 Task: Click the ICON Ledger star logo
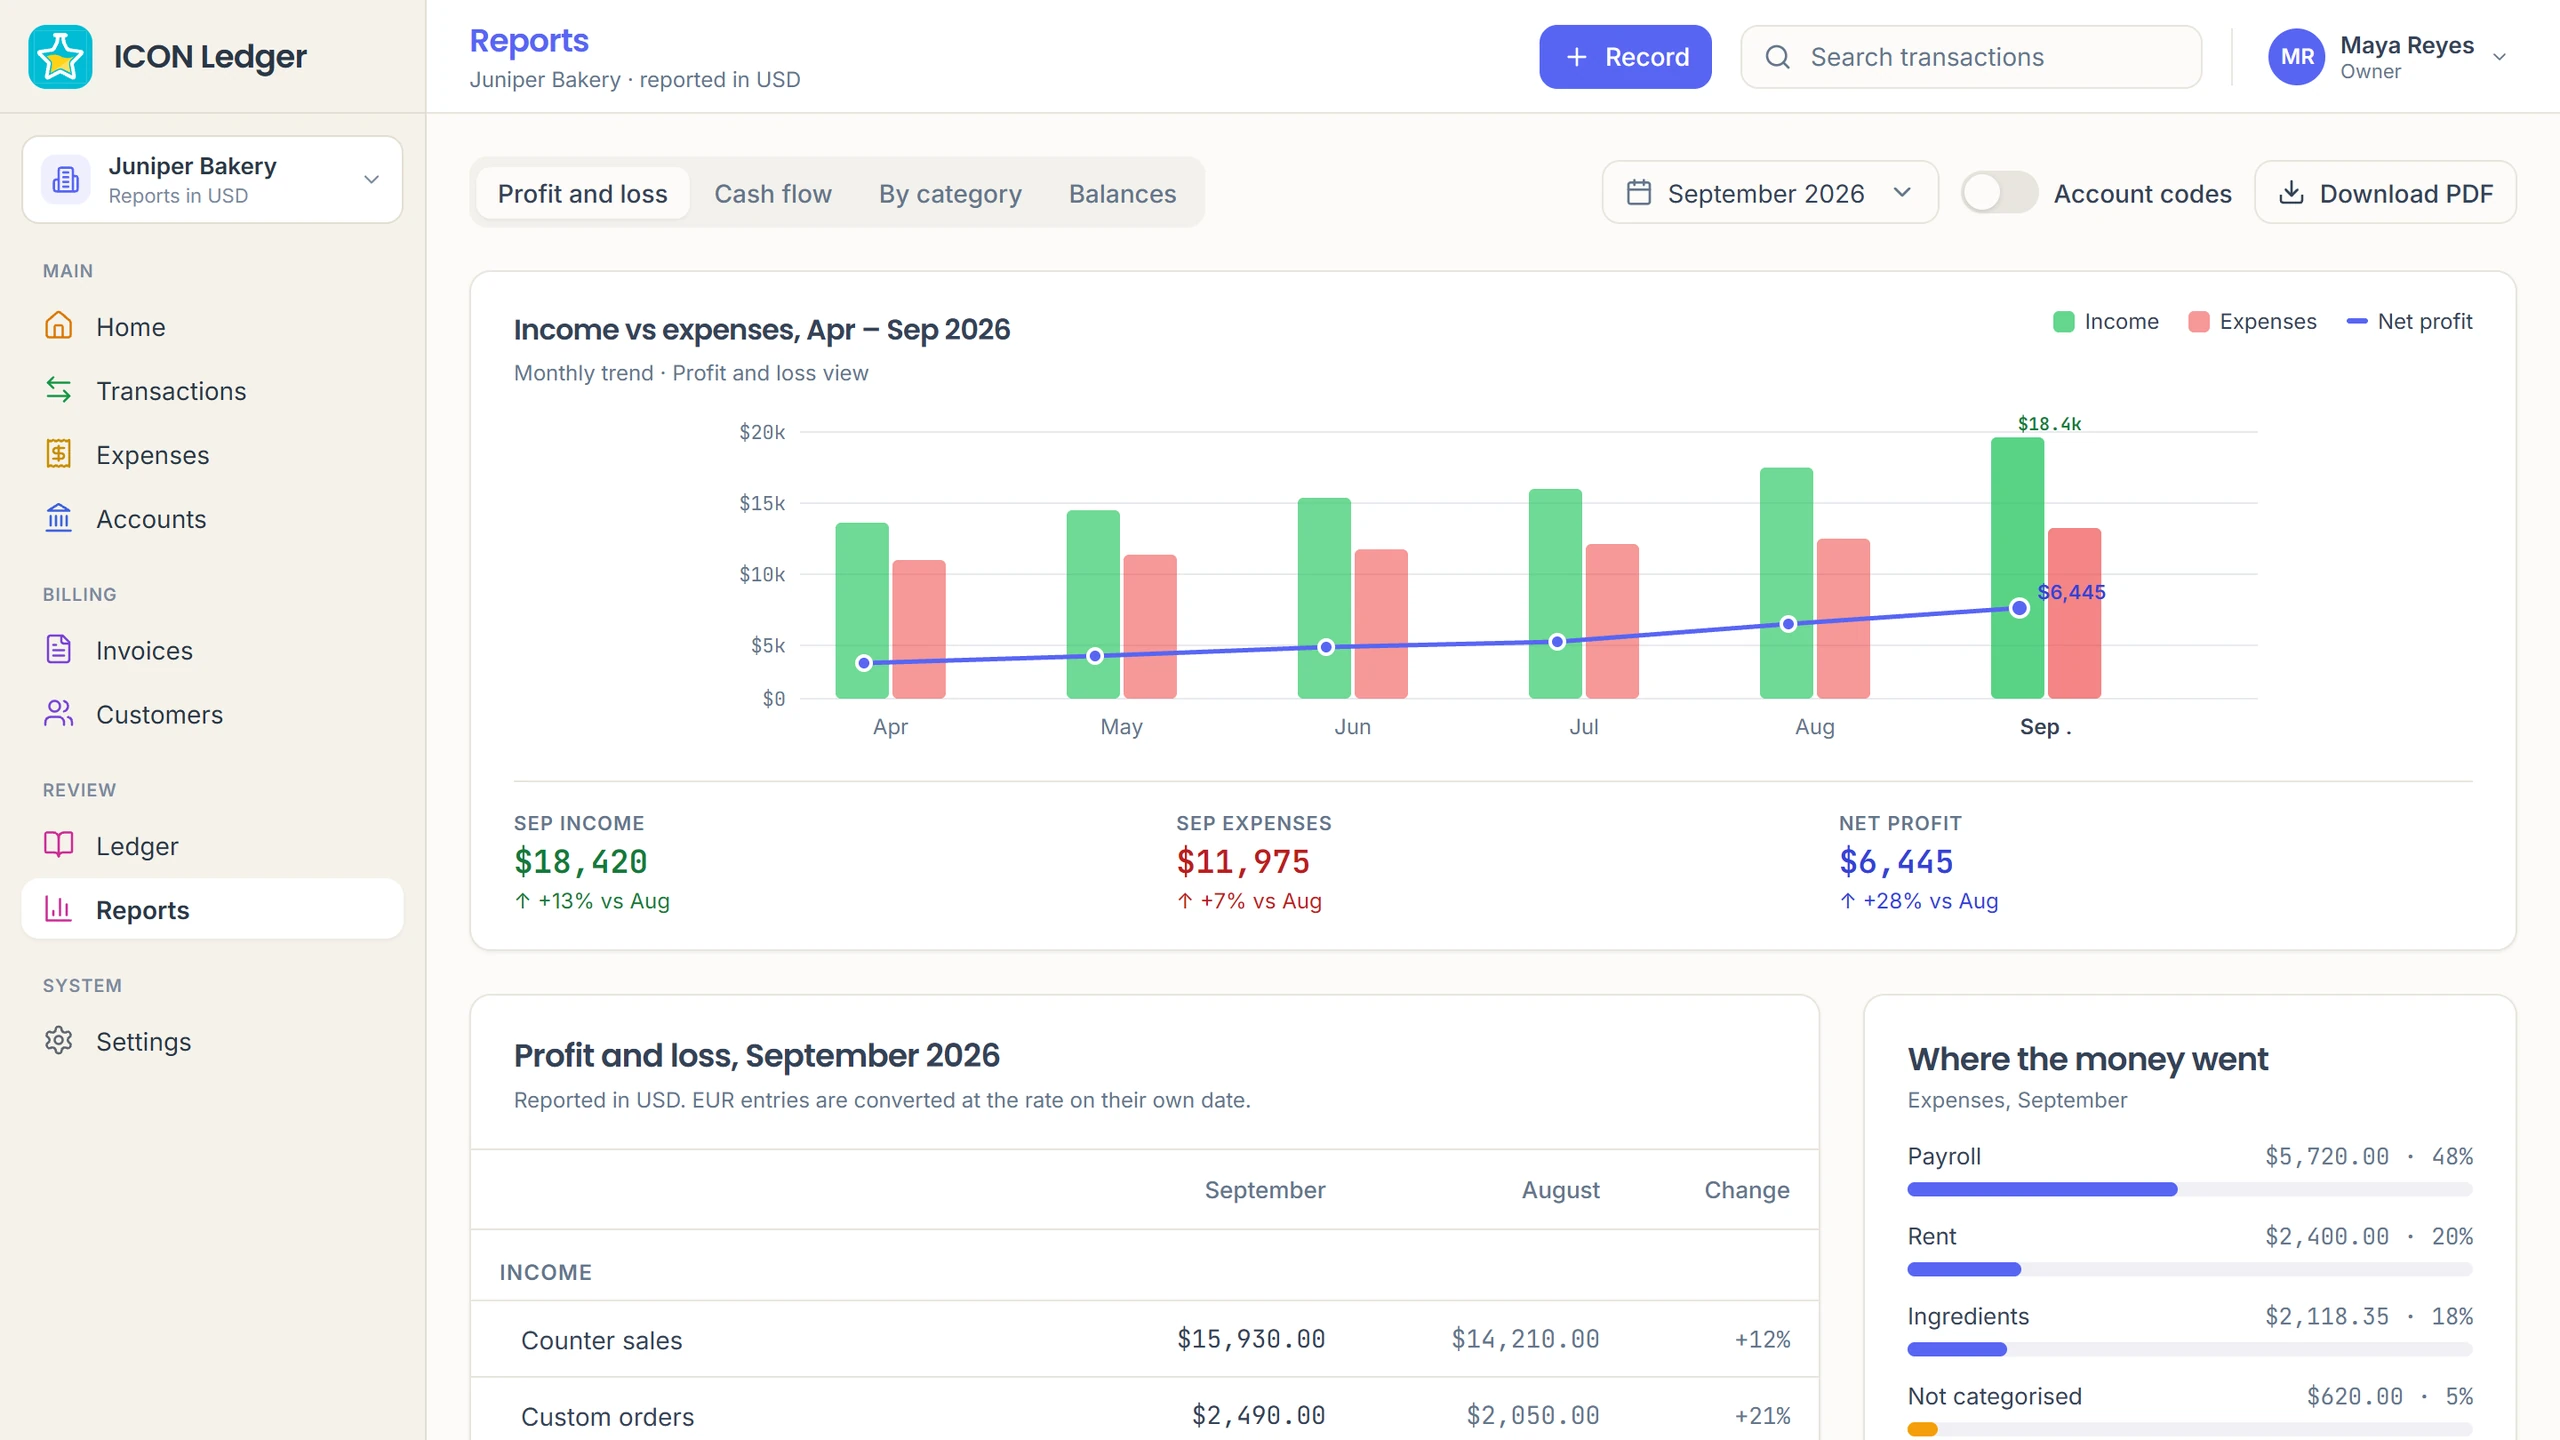60,57
